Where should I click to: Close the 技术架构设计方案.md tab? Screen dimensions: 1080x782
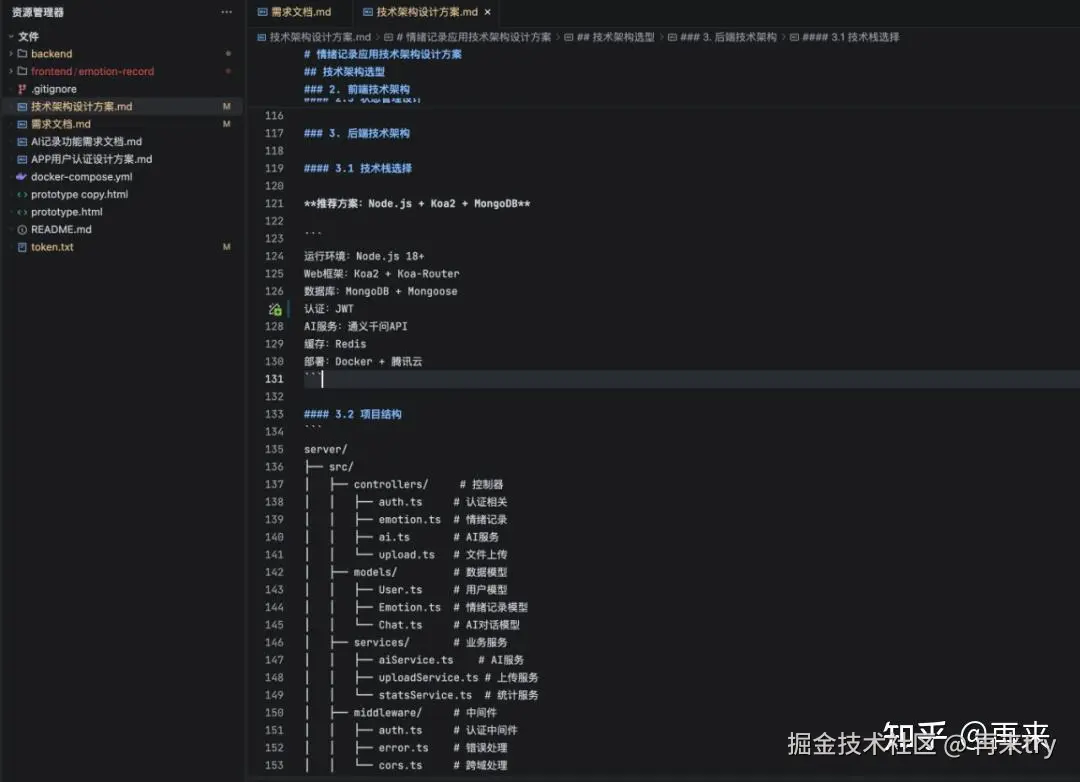(488, 12)
